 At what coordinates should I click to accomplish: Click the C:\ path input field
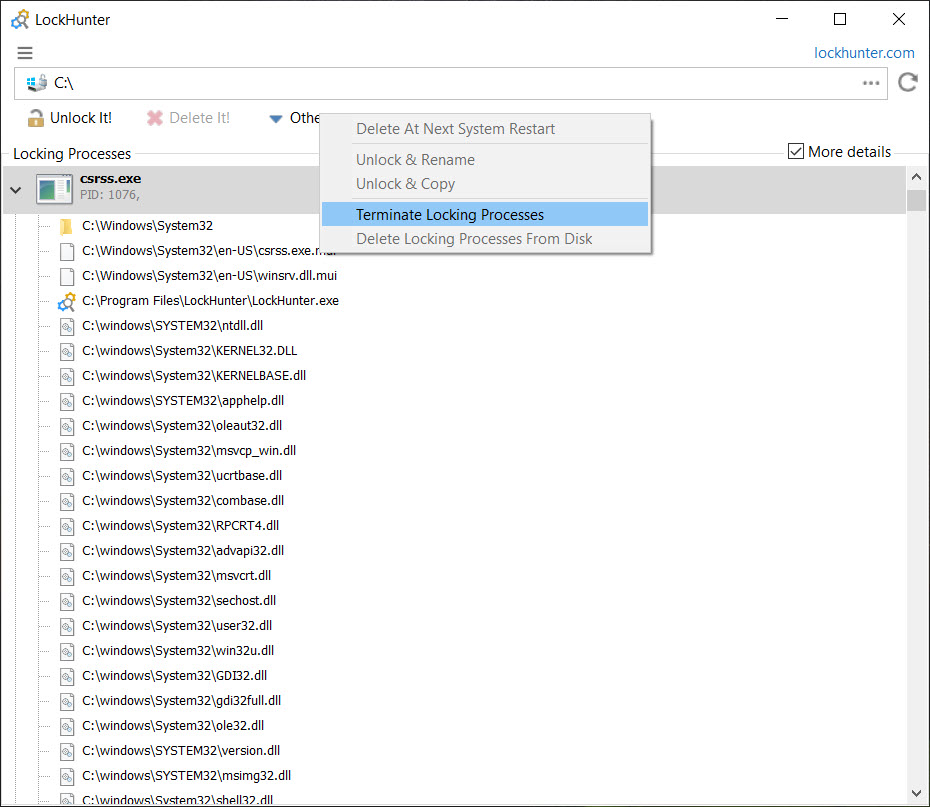pos(451,83)
